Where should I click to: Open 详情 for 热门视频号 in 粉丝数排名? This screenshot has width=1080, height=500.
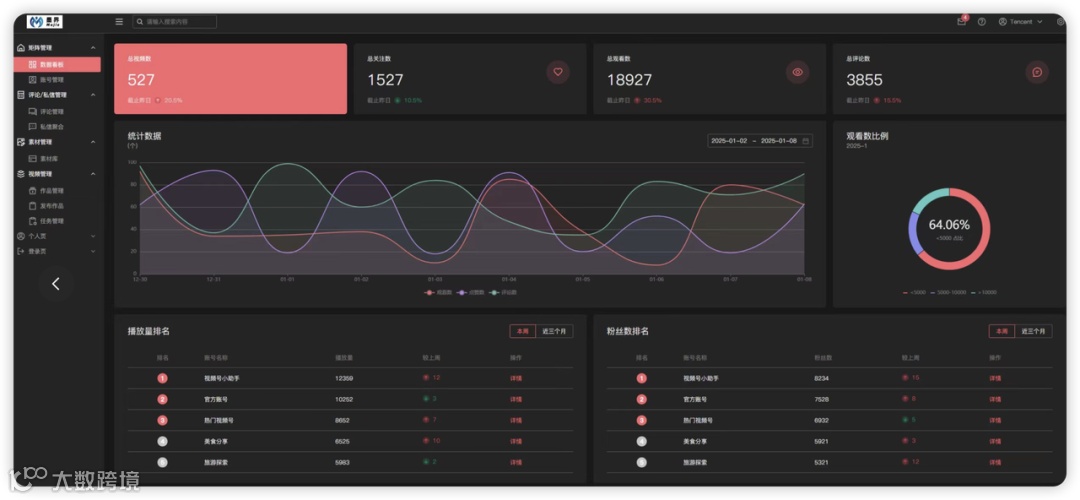pos(995,420)
